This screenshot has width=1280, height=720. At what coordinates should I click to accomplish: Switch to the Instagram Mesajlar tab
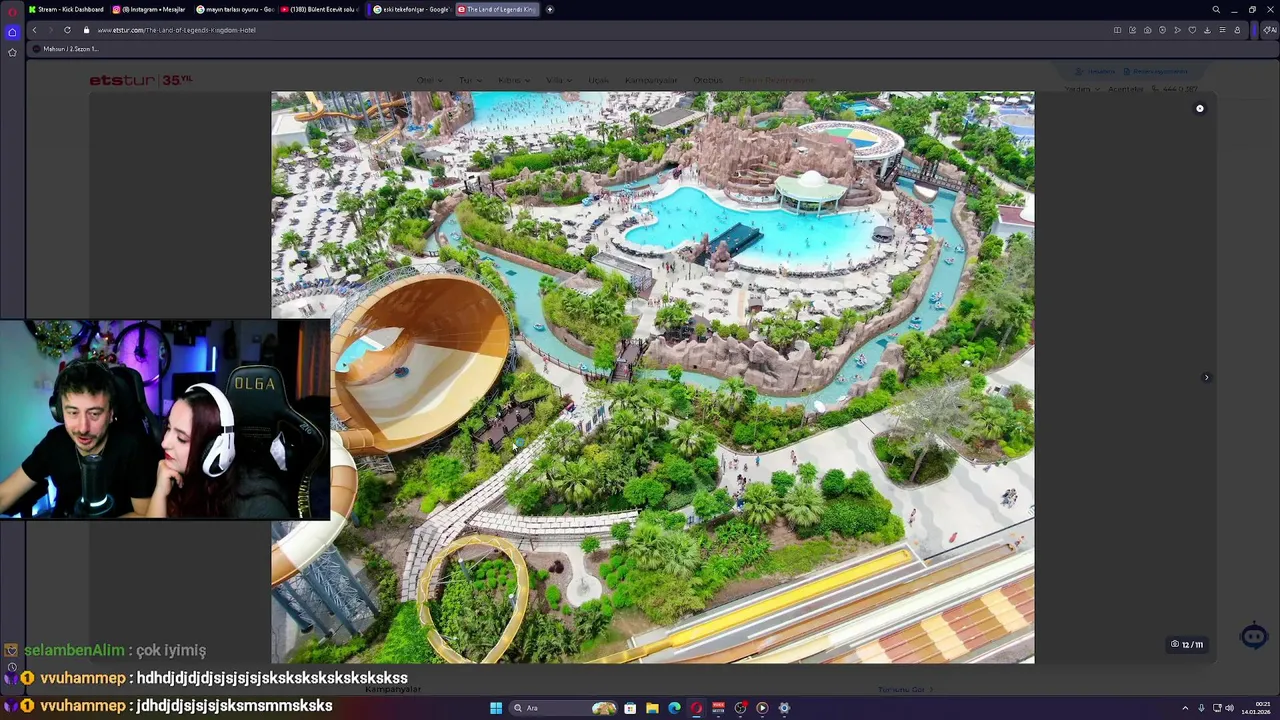[149, 10]
